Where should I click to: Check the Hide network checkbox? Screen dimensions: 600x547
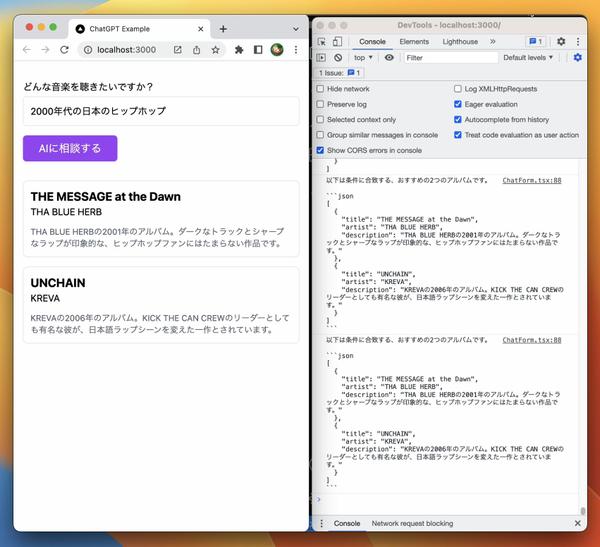click(320, 89)
